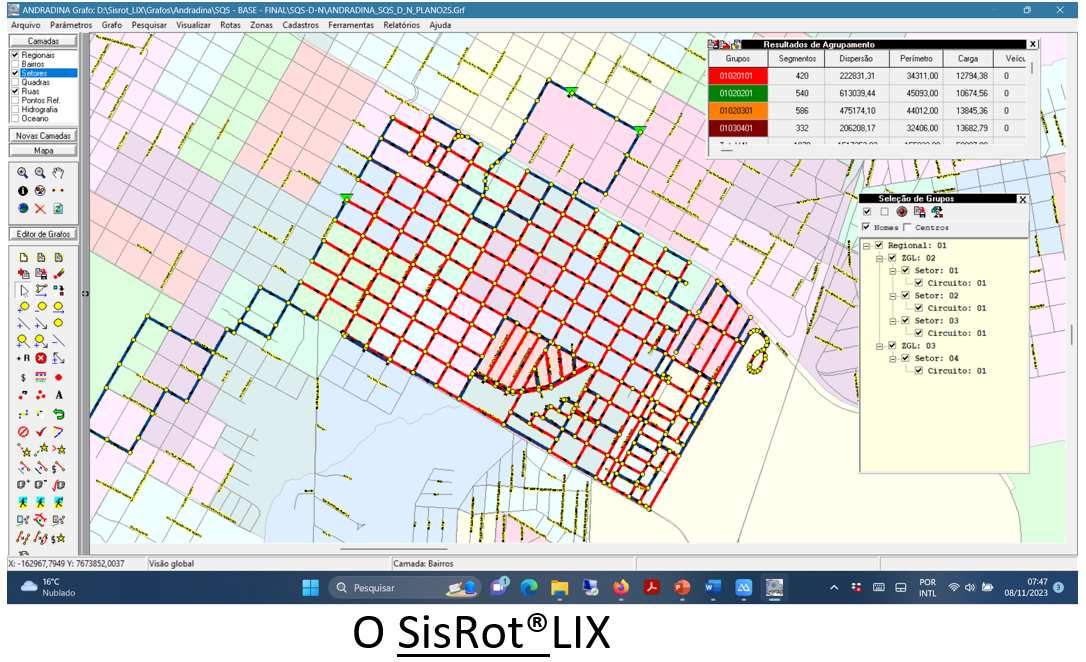
Task: Click the +R tool icon
Action: 23,358
